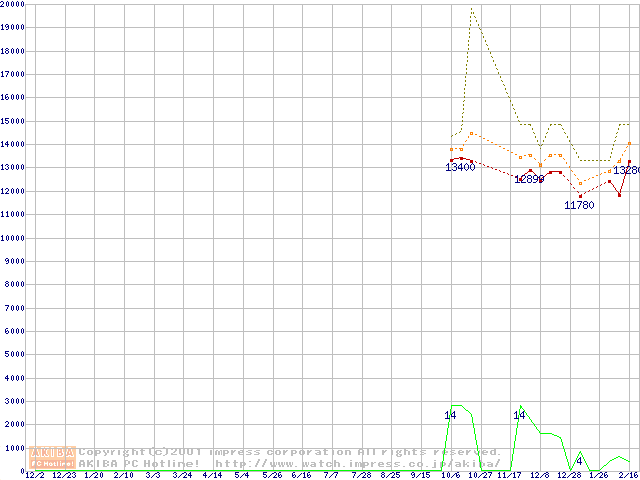Click the 20000 value on y-axis
The image size is (640, 480).
pyautogui.click(x=13, y=4)
